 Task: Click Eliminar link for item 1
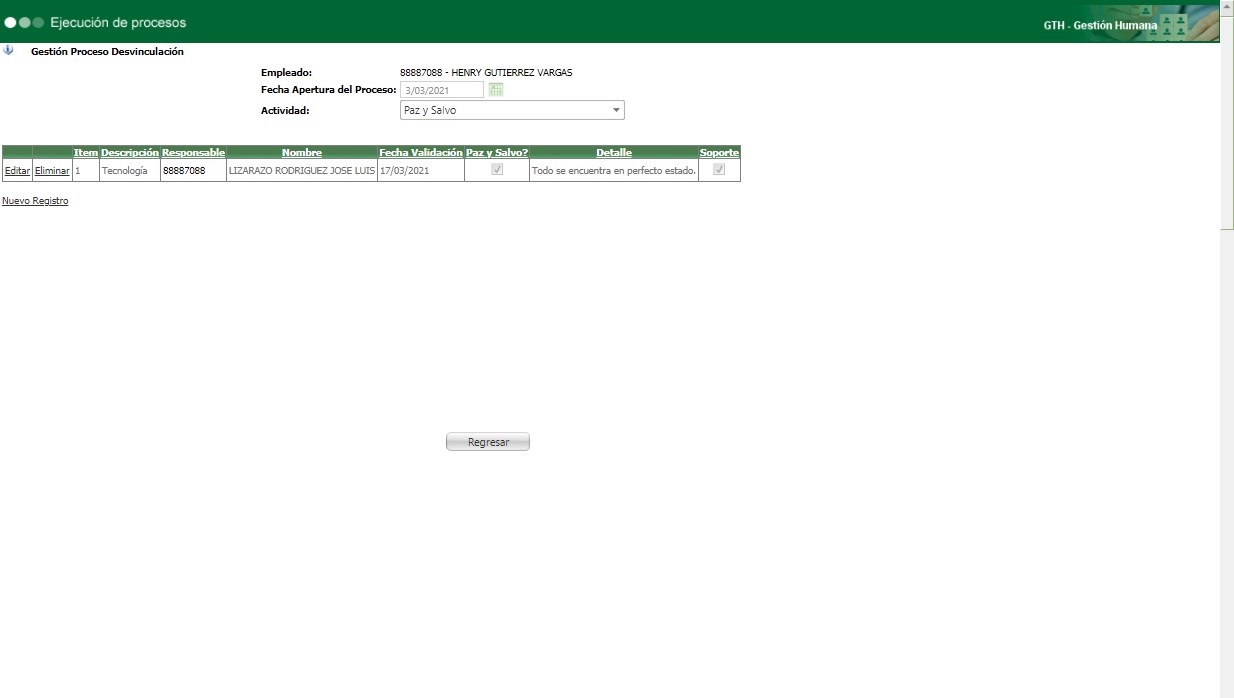click(x=52, y=171)
